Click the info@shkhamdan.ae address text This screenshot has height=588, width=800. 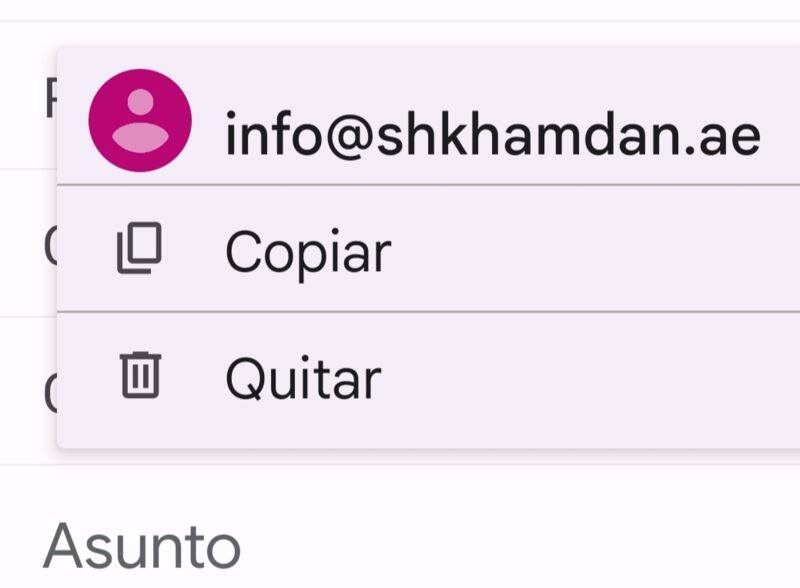coord(493,134)
